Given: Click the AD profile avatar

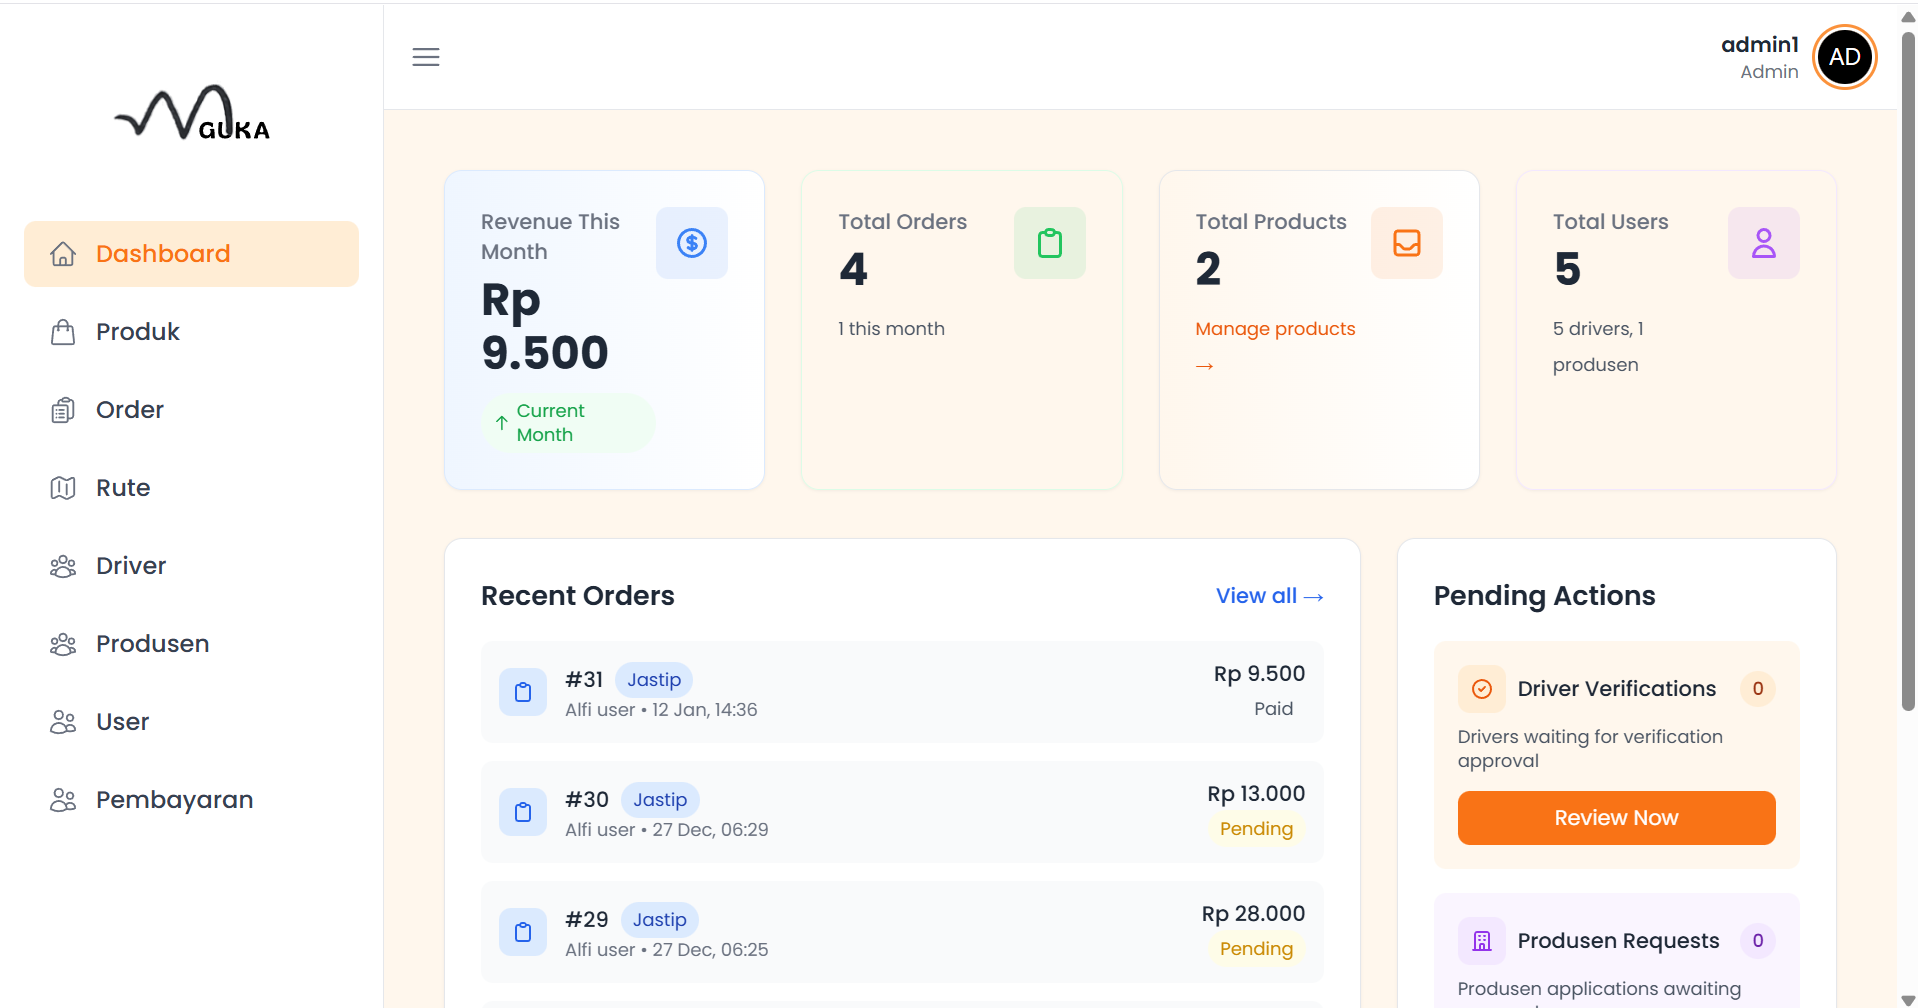Looking at the screenshot, I should [x=1844, y=57].
